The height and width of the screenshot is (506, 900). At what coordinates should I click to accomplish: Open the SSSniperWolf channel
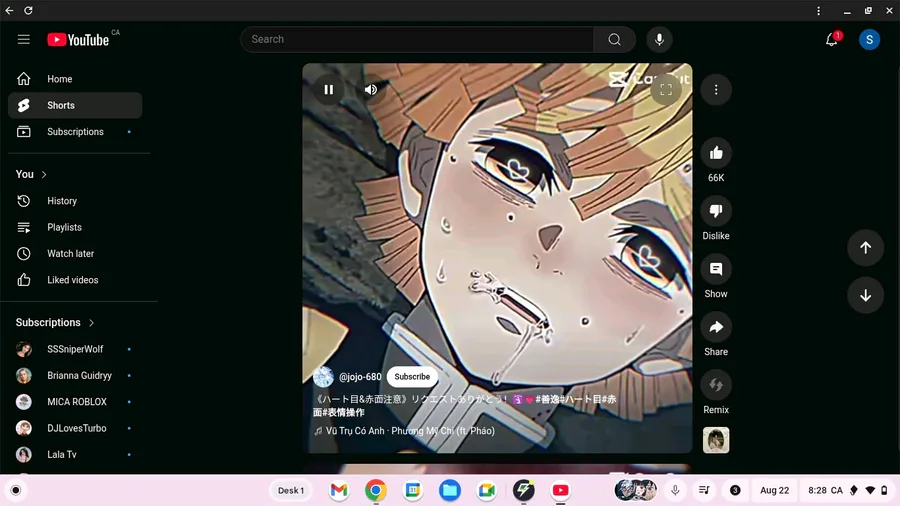point(75,349)
